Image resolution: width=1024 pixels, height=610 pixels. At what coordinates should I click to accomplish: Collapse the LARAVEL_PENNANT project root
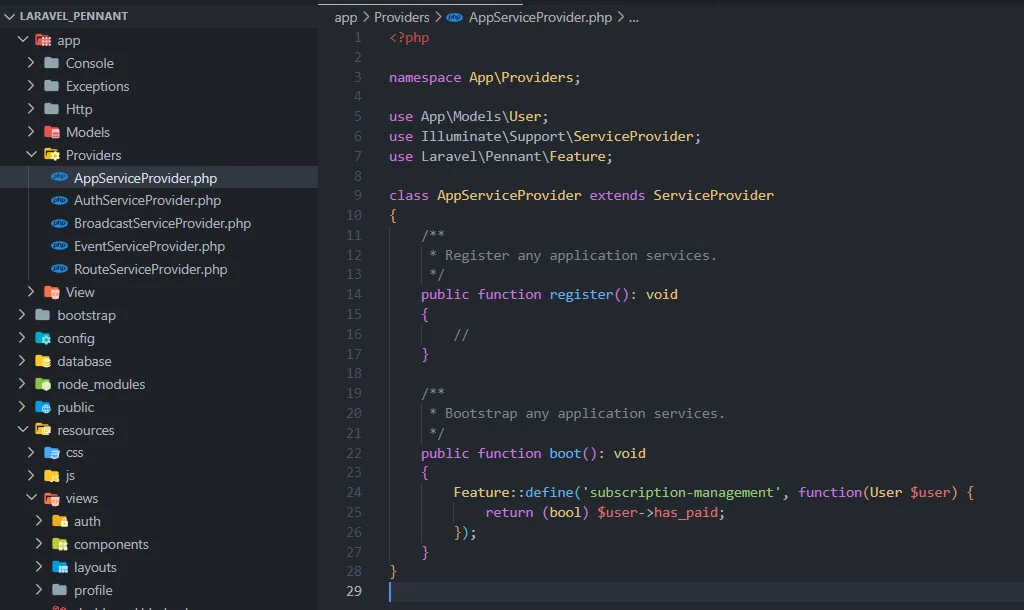(9, 17)
